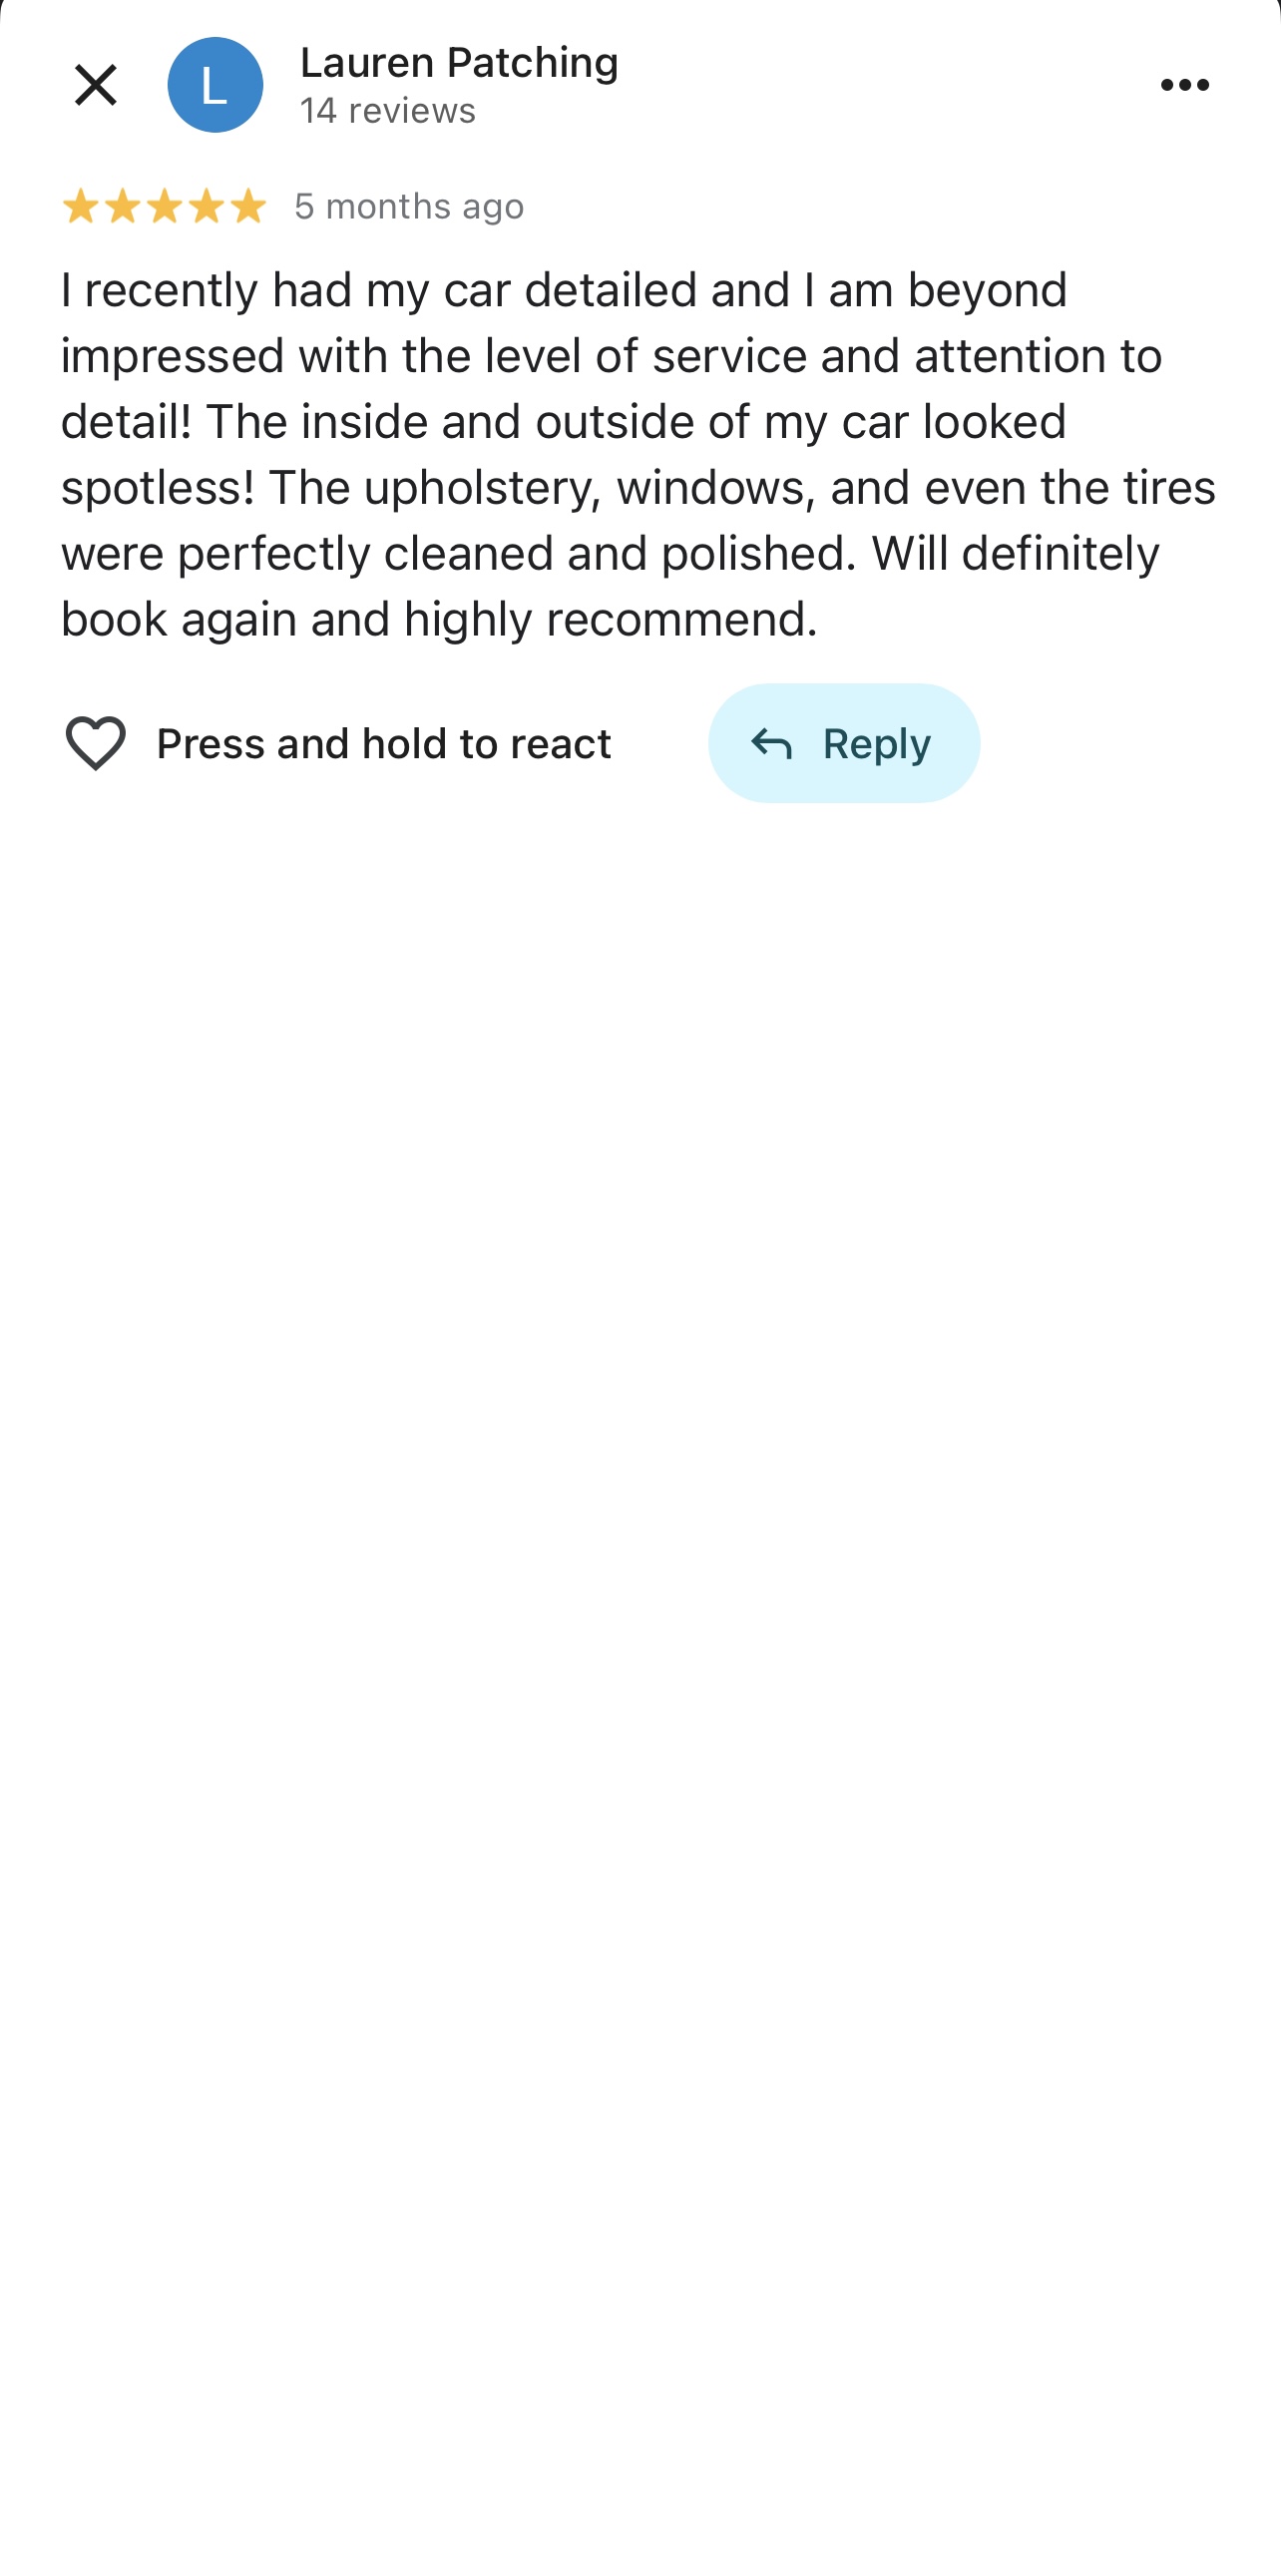1281x2576 pixels.
Task: Close the review detail view
Action: [x=96, y=85]
